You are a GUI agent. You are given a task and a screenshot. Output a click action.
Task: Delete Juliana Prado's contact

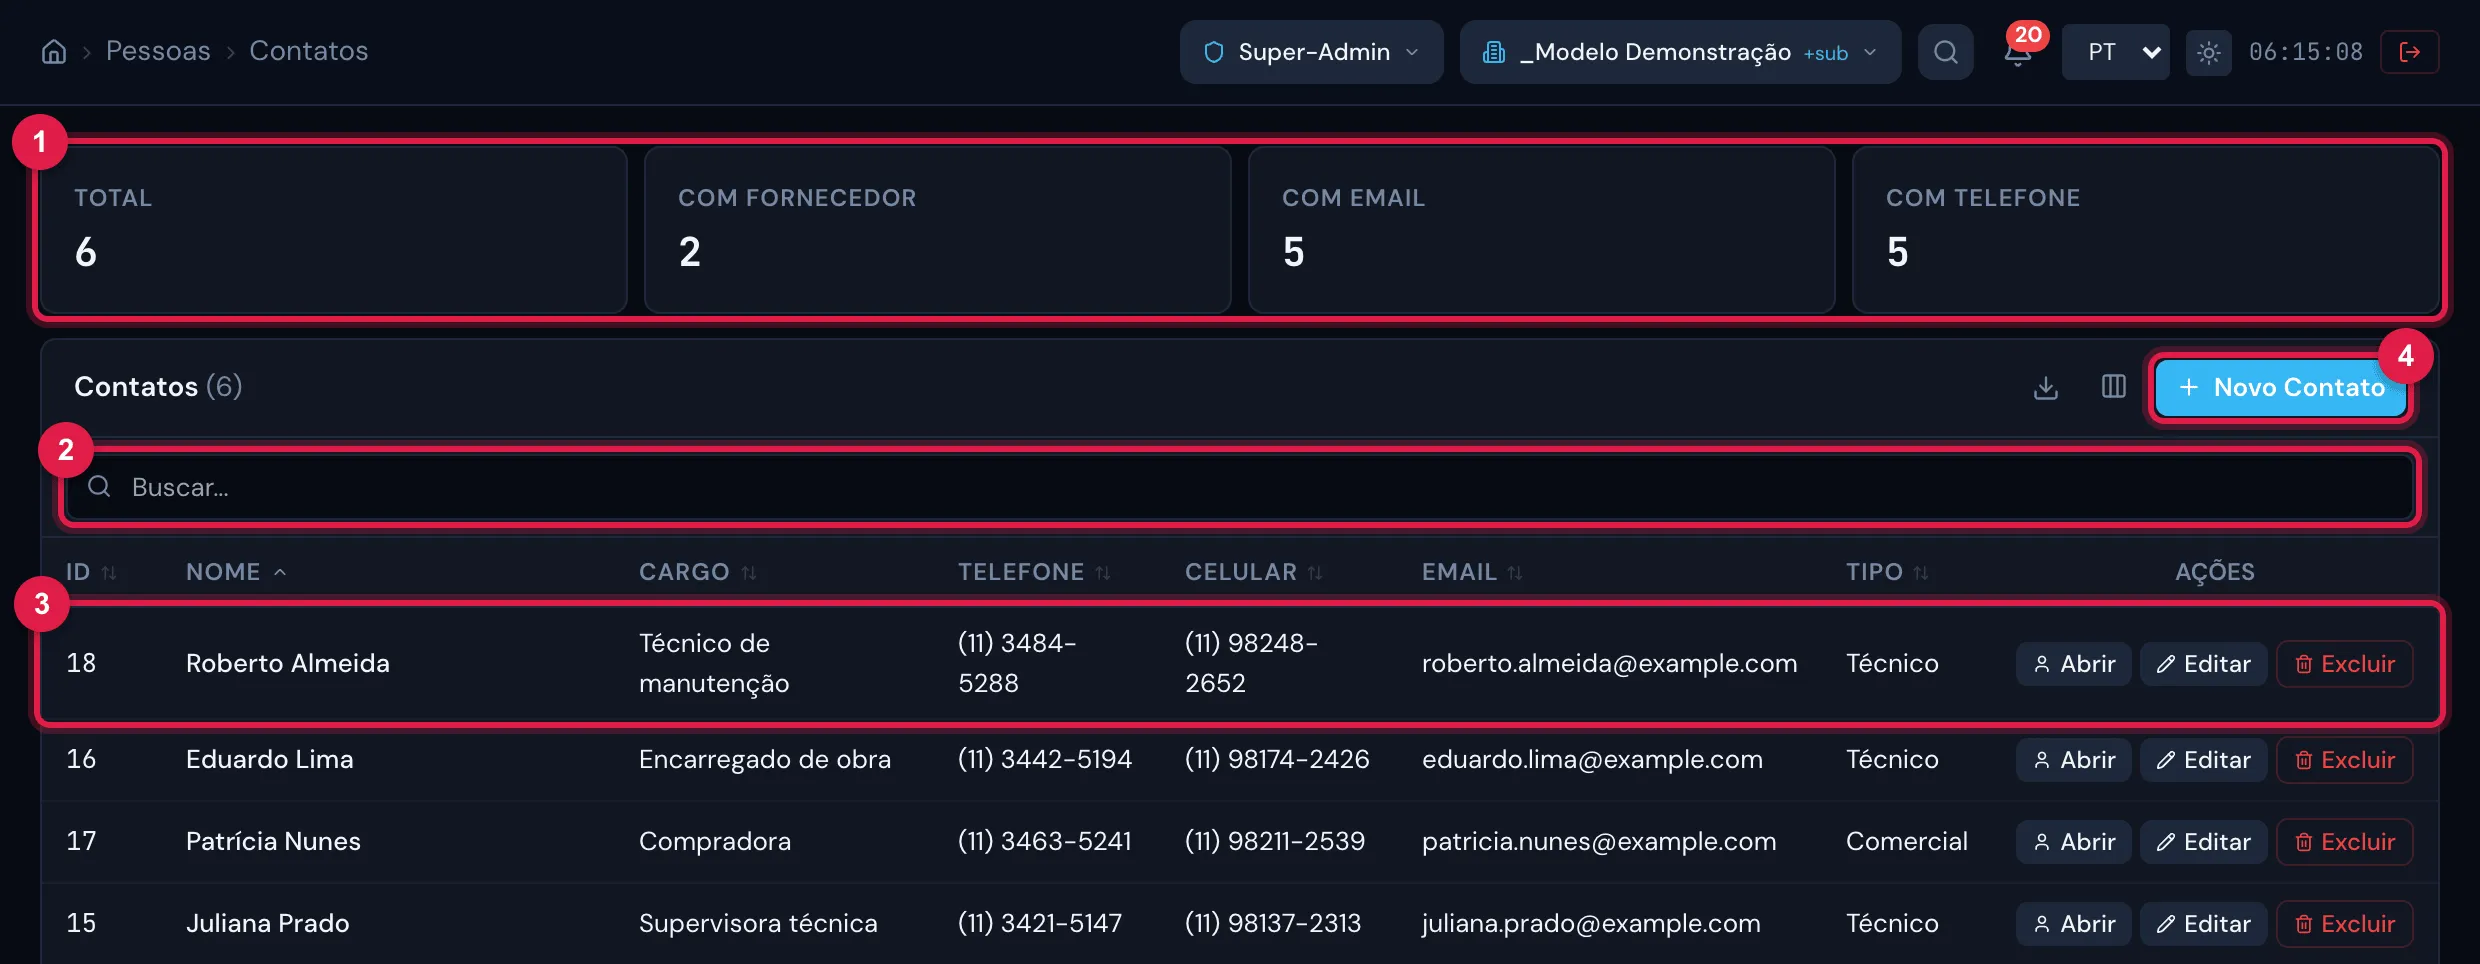[2345, 924]
